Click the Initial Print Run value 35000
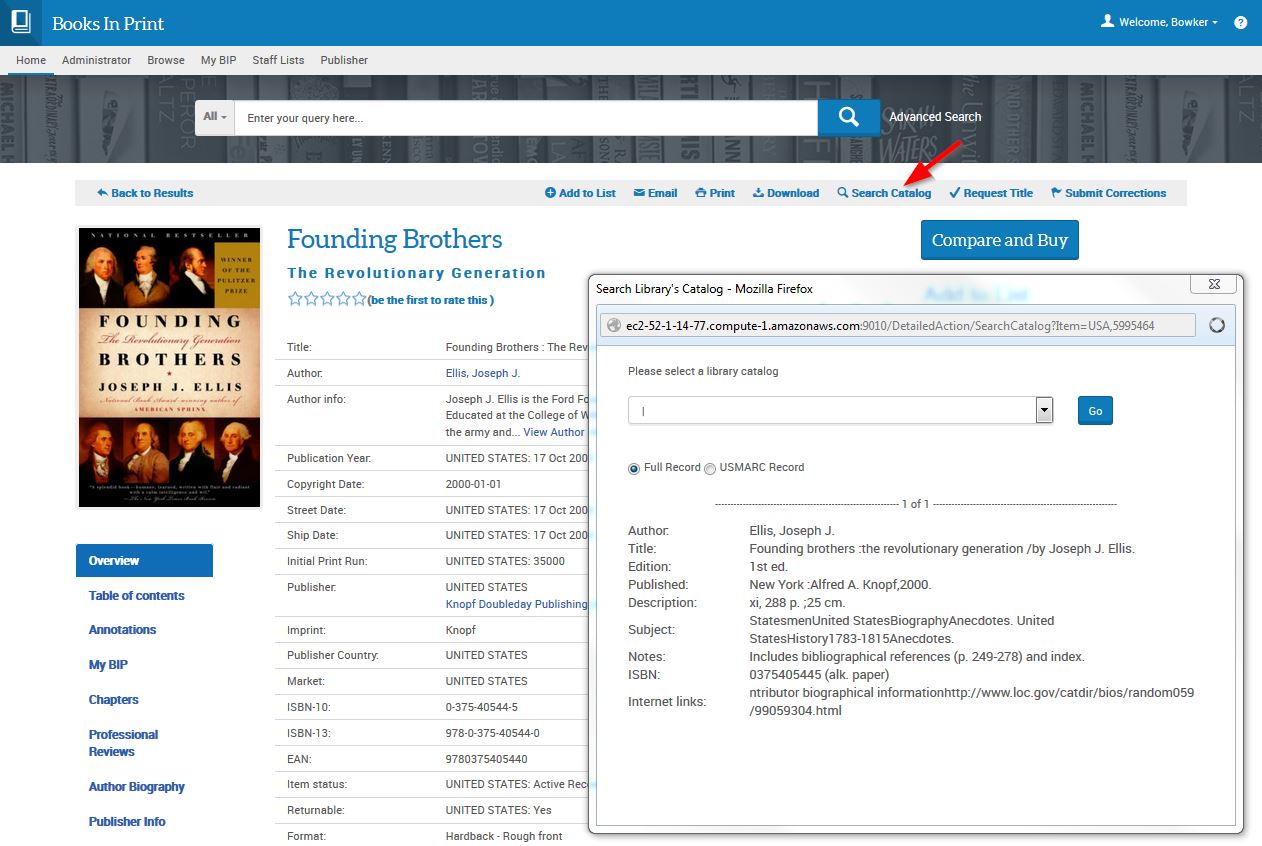This screenshot has width=1262, height=846. pos(505,561)
